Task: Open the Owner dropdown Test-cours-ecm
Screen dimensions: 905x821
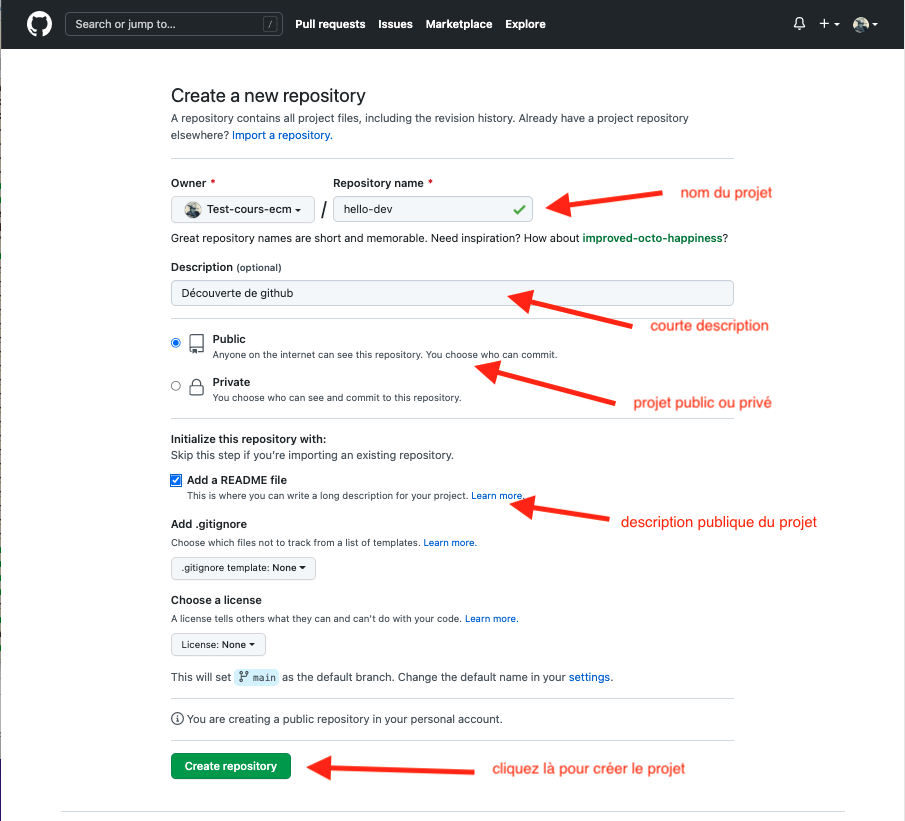Action: (x=243, y=209)
